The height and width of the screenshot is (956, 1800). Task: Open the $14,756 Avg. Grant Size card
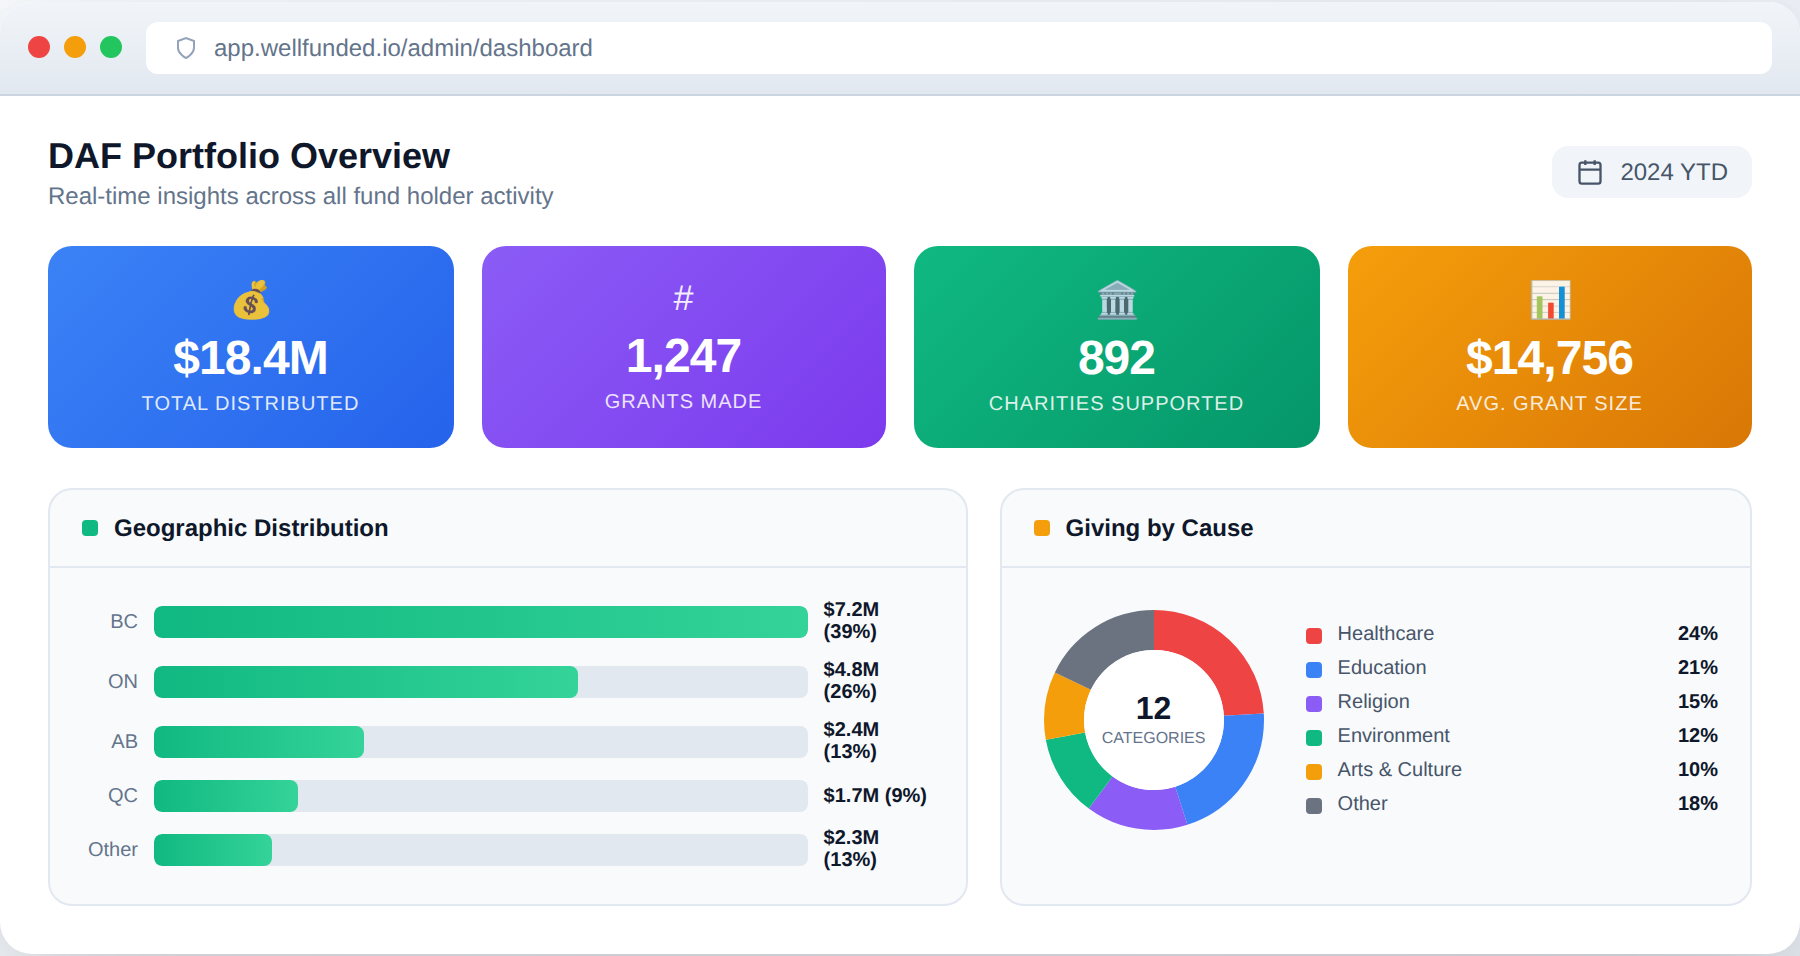point(1549,347)
